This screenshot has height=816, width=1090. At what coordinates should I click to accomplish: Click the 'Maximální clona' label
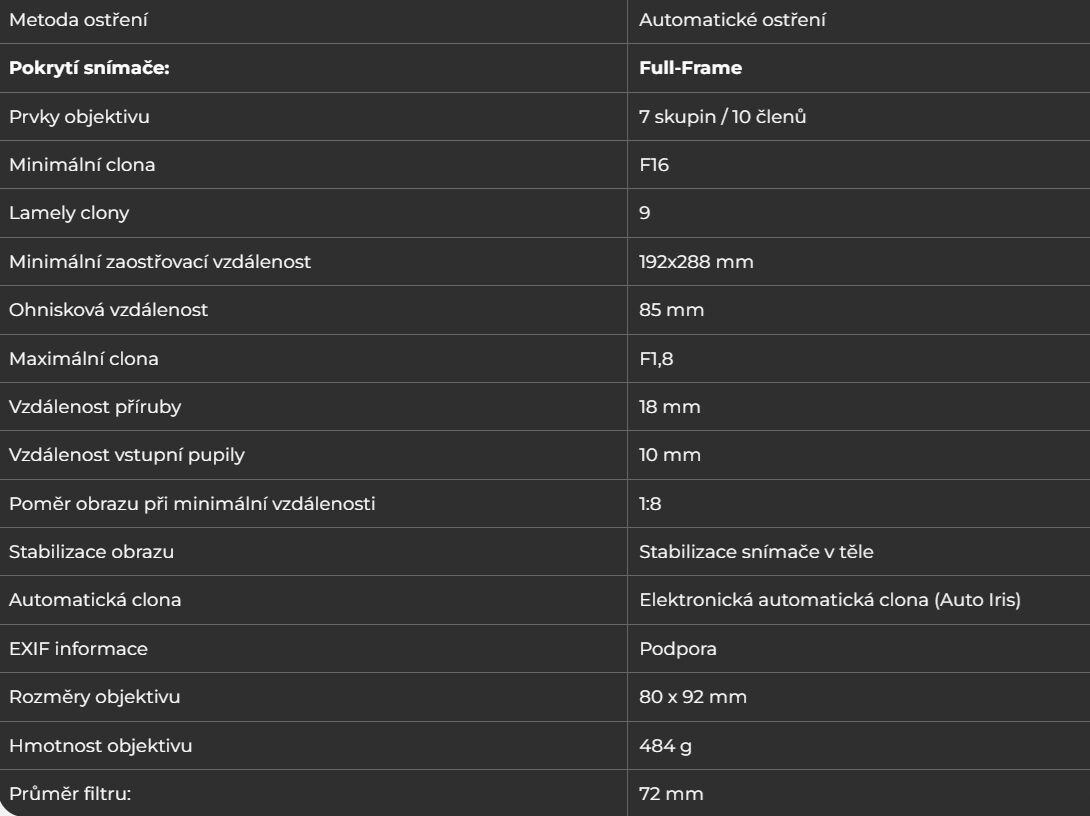[83, 359]
